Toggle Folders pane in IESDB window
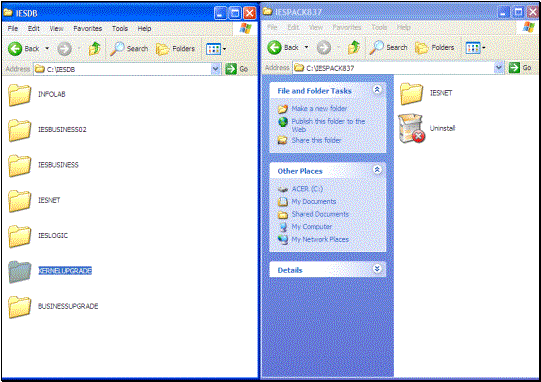Screen dimensions: 541x382 coord(175,49)
